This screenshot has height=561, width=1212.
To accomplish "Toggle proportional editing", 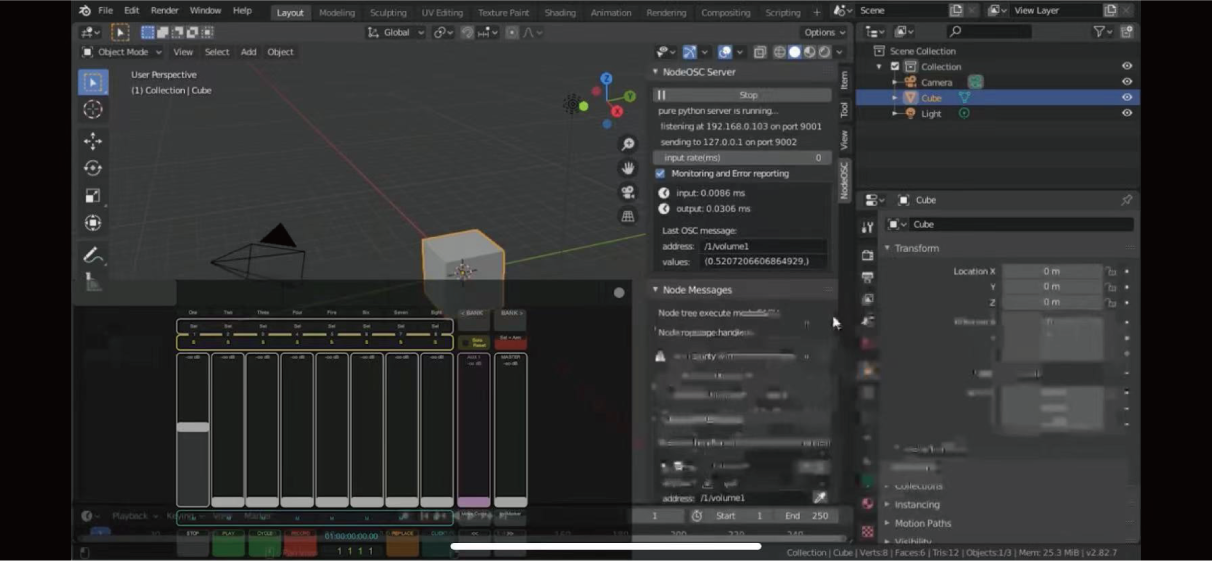I will [x=513, y=32].
